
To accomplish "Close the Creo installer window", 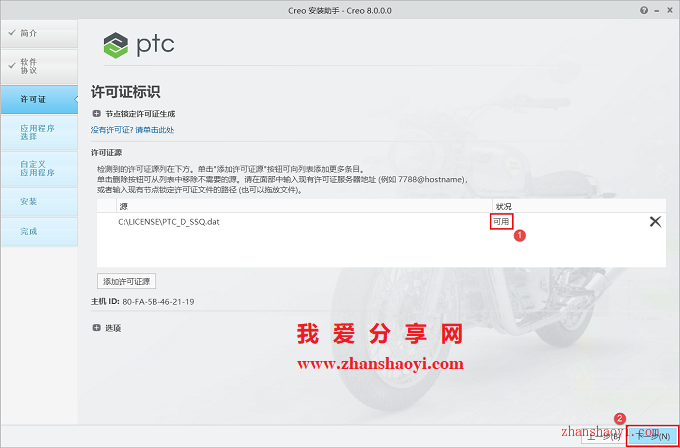I will click(670, 10).
